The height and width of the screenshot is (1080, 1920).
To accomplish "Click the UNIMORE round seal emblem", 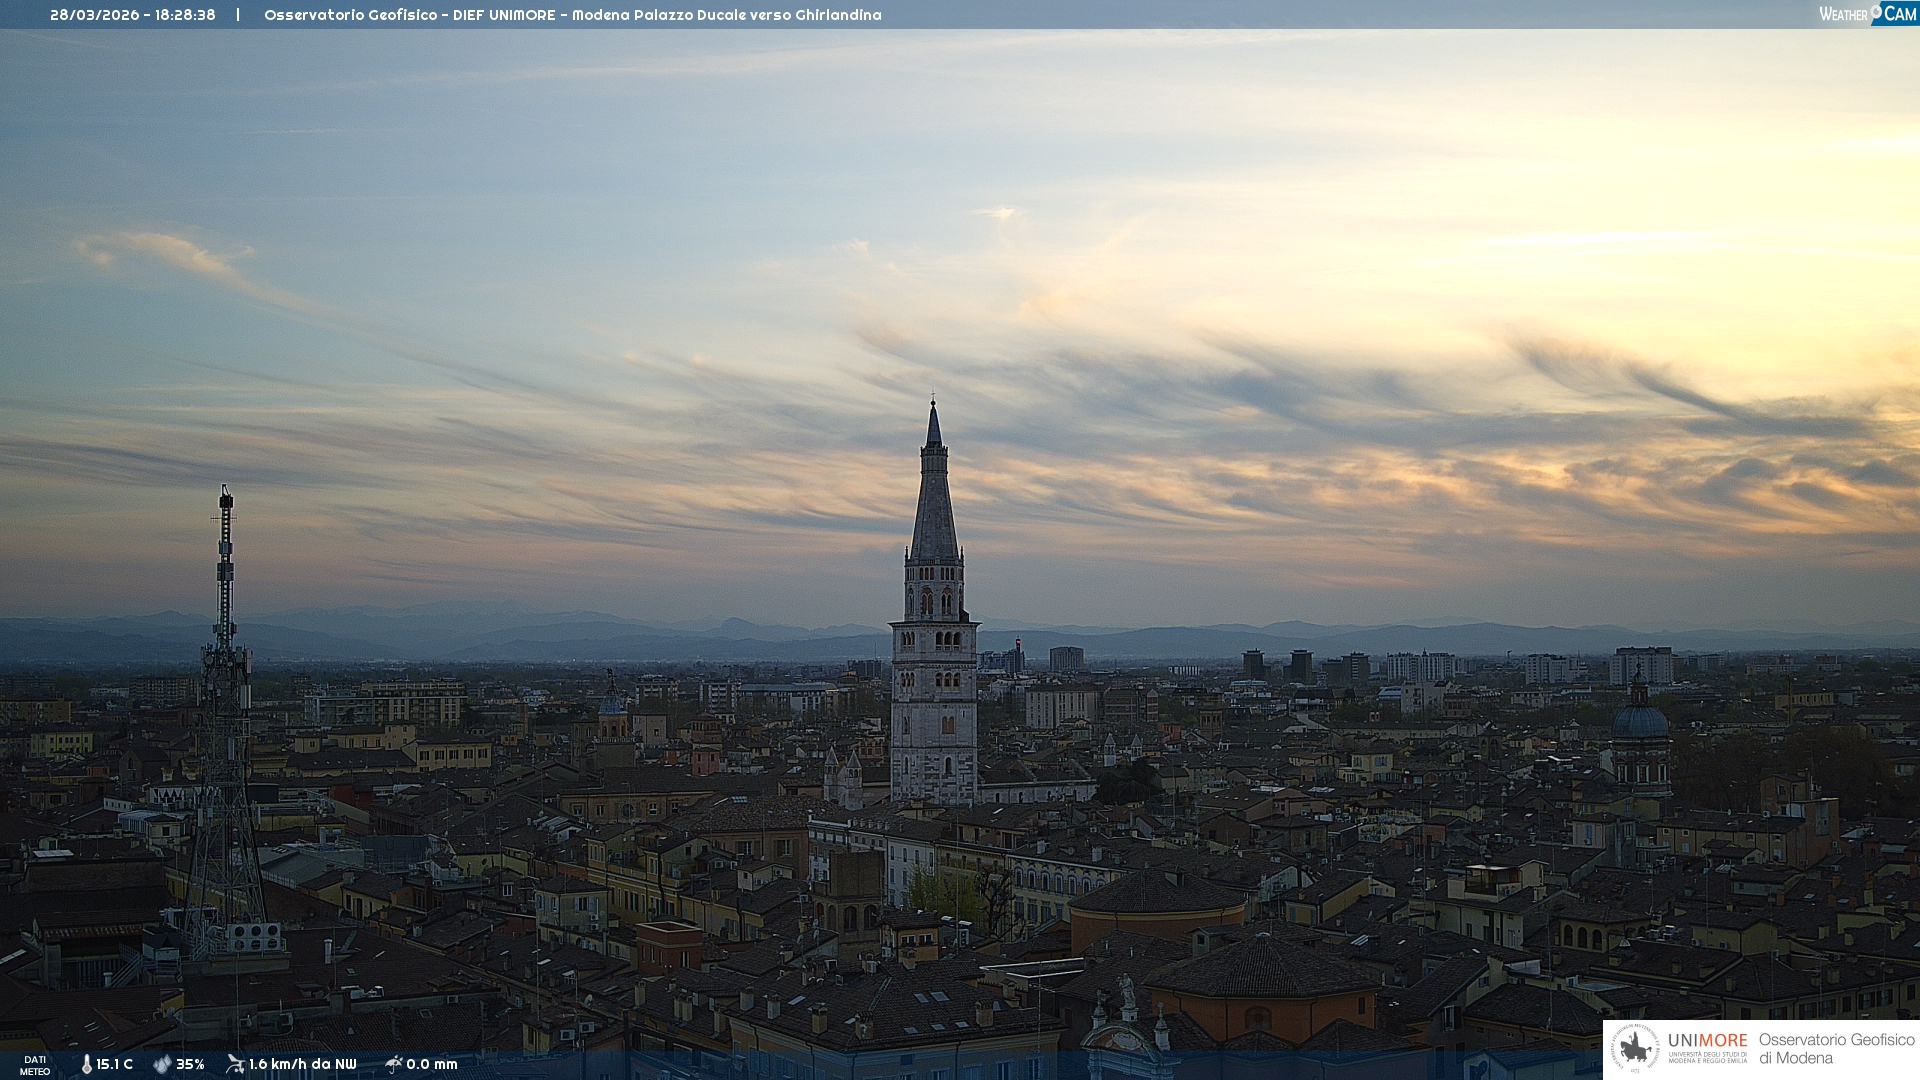I will [x=1635, y=1048].
